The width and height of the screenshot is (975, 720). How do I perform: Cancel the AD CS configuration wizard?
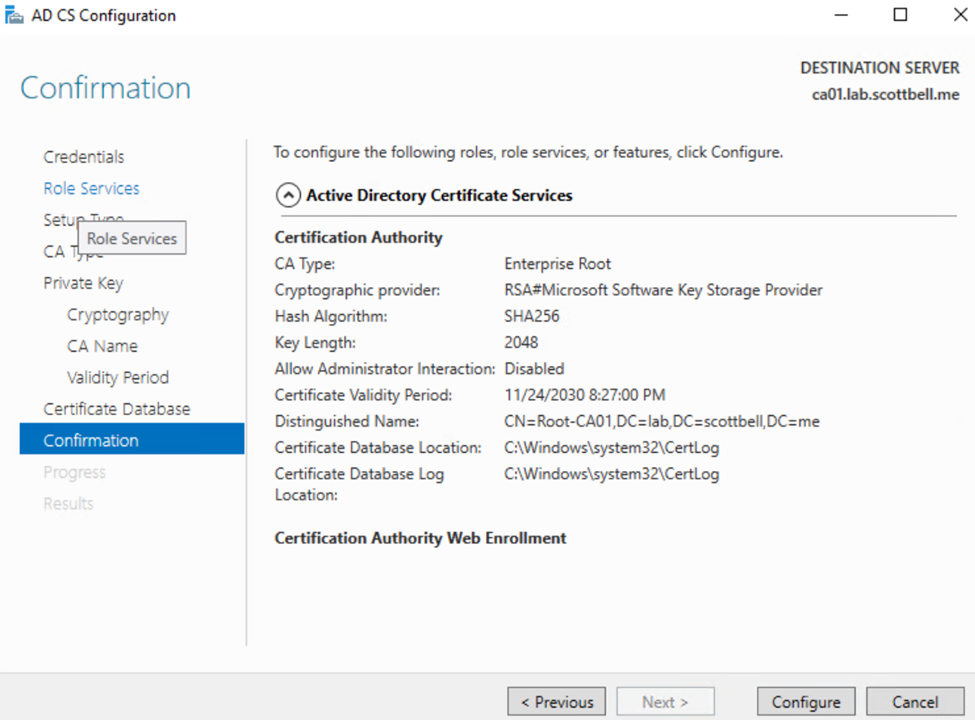click(915, 702)
